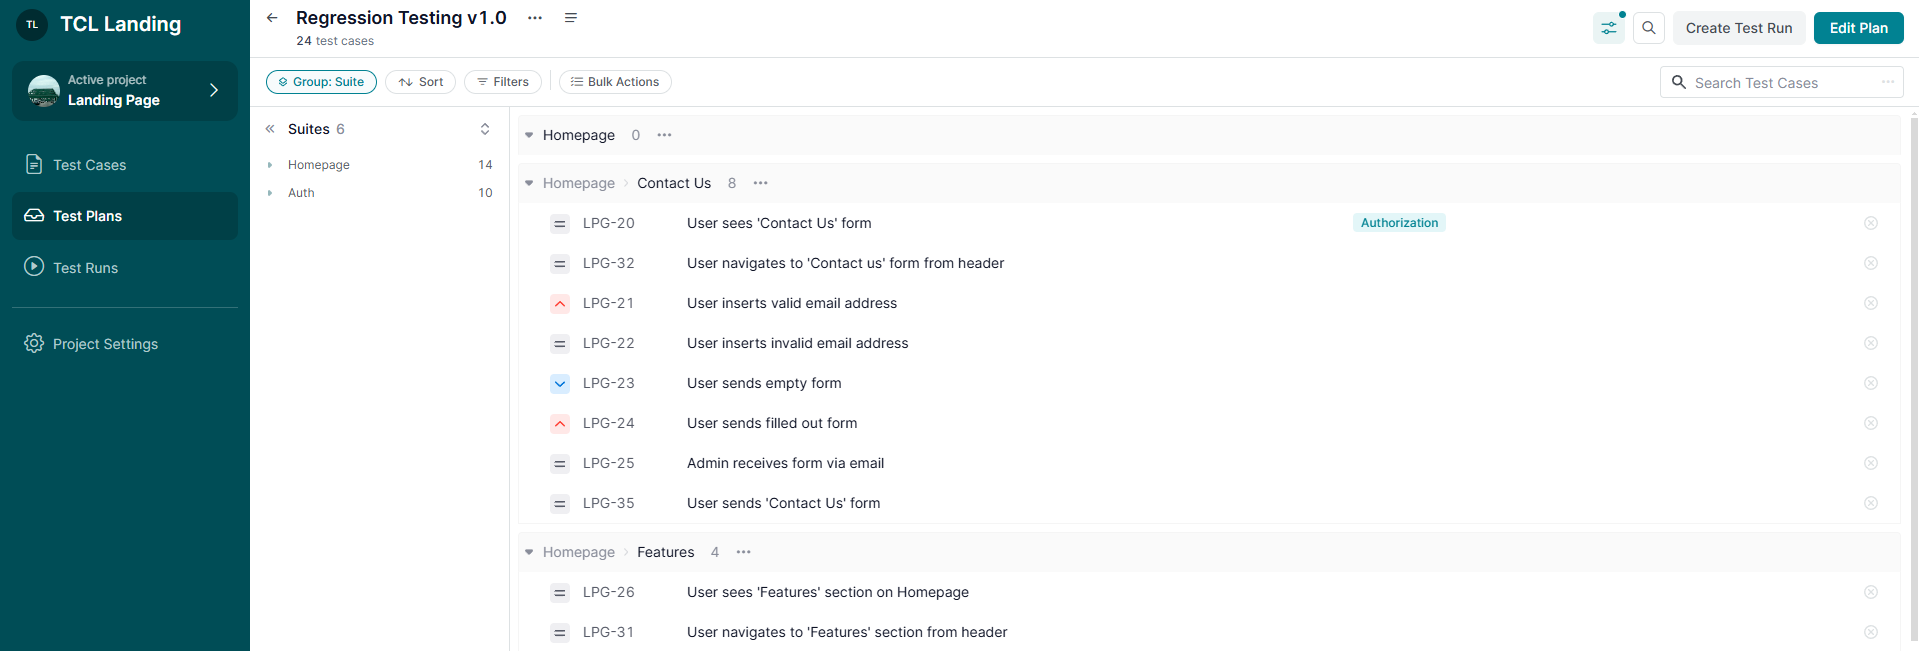Remove LPG-23 from the plan
The width and height of the screenshot is (1919, 651).
click(1871, 383)
